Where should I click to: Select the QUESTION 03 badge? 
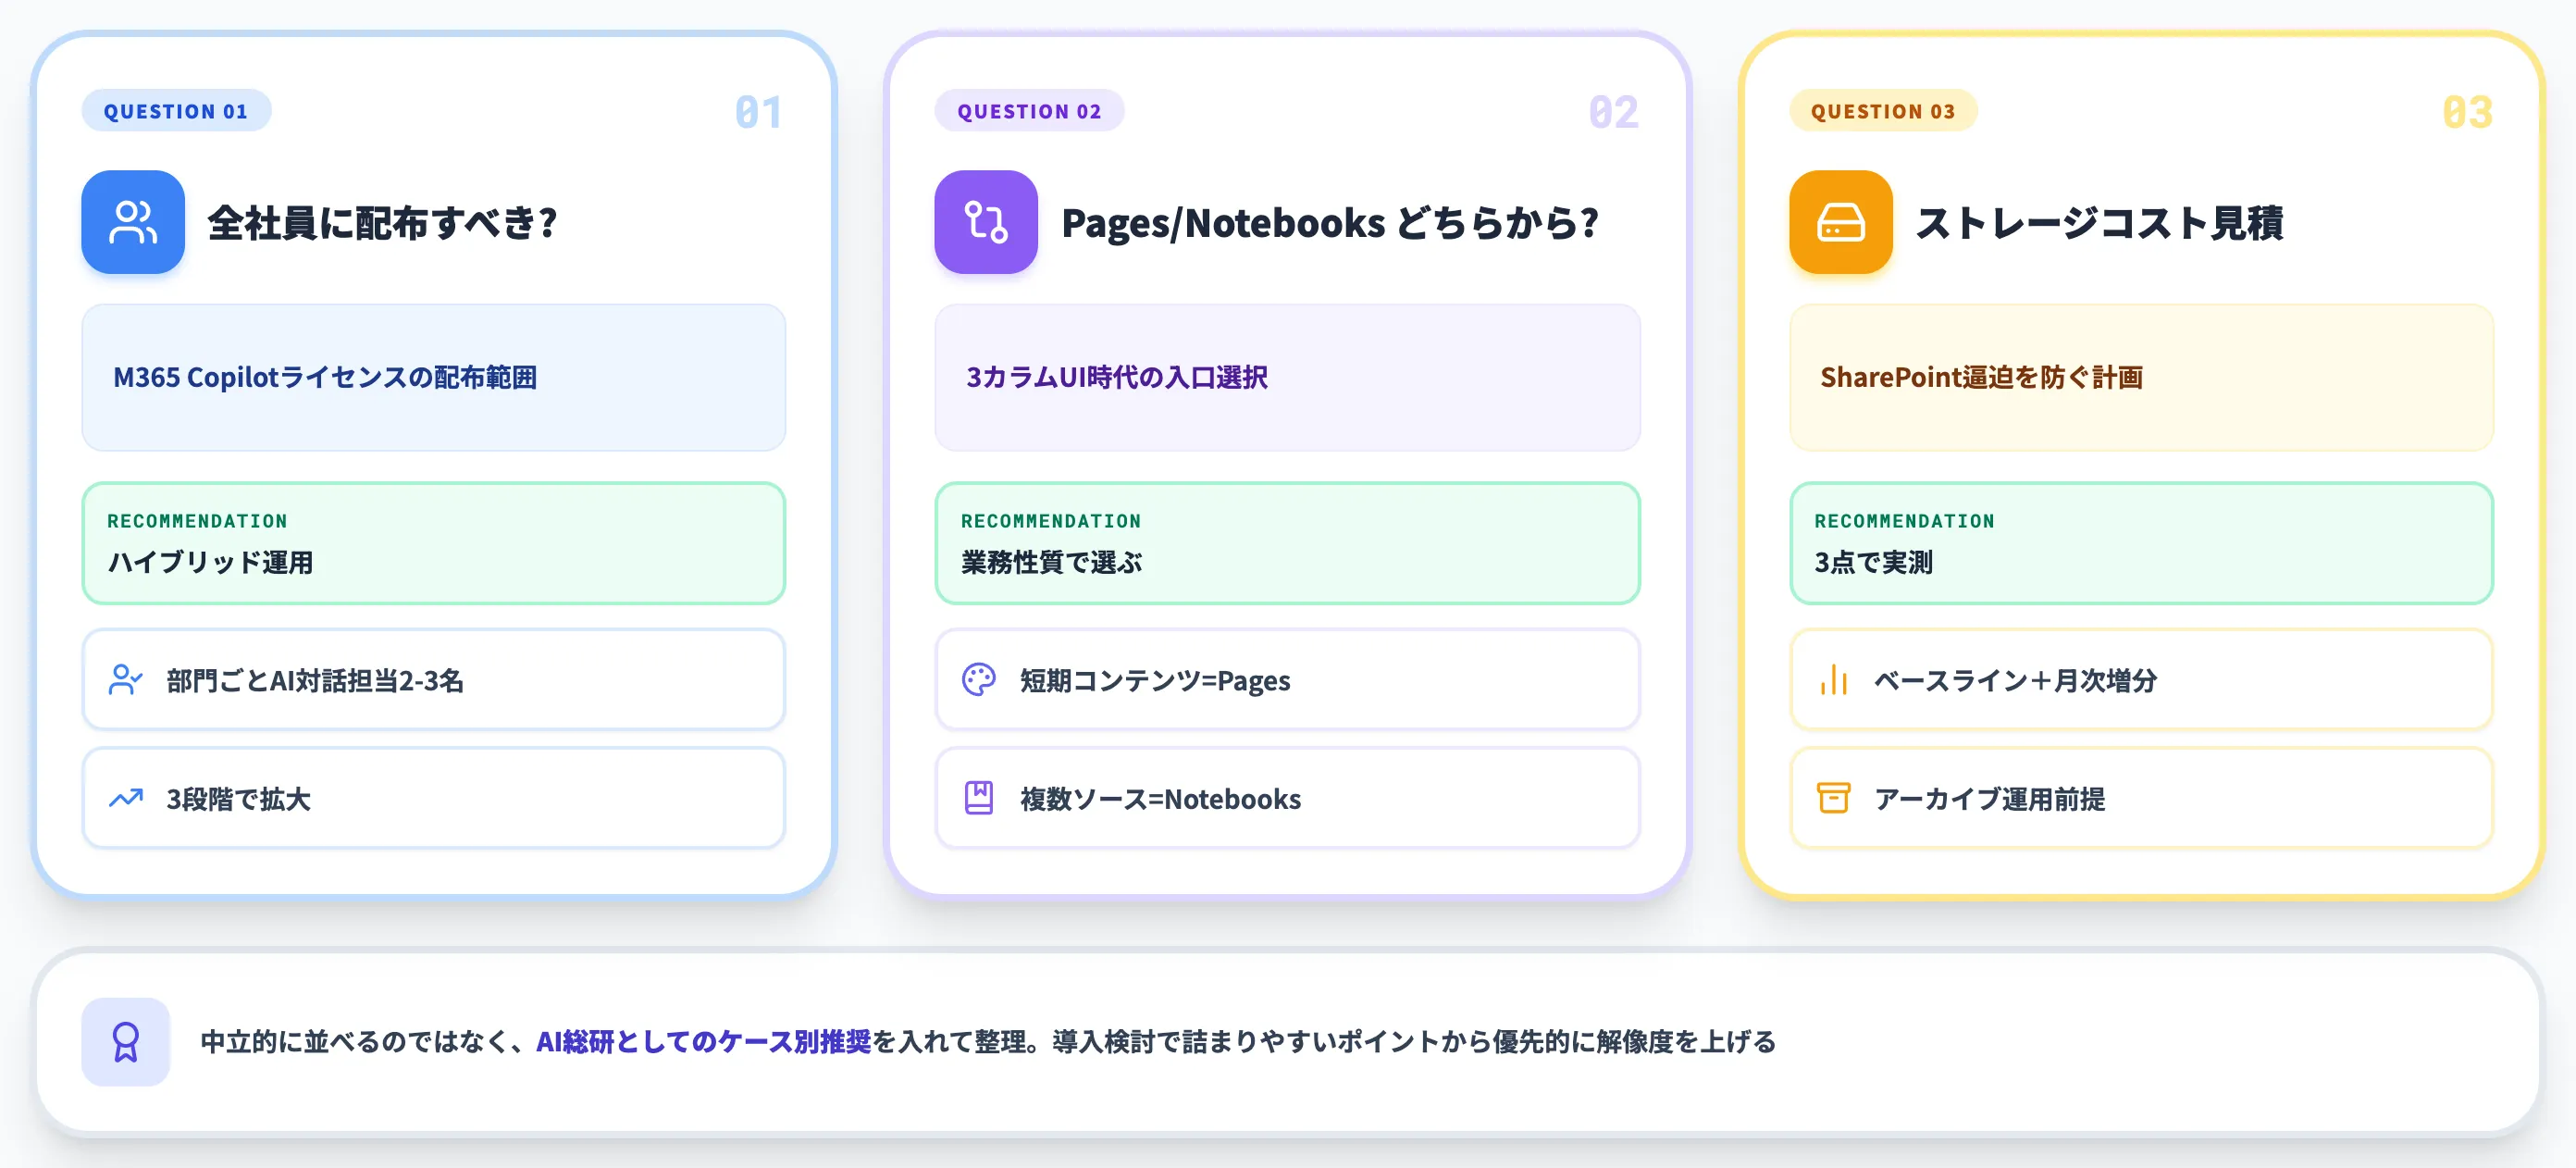point(1883,111)
